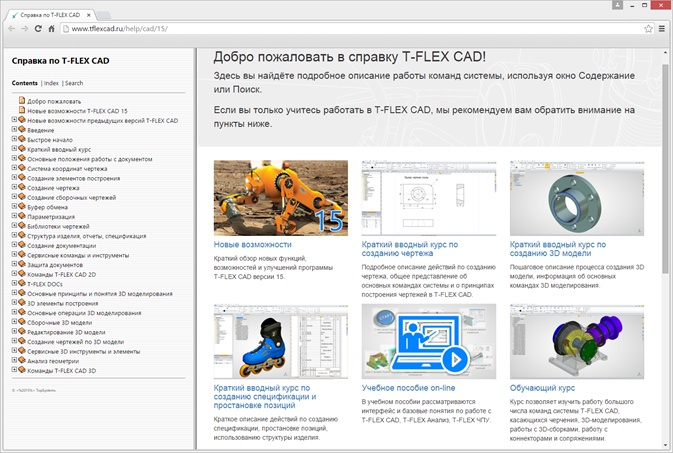Image resolution: width=673 pixels, height=453 pixels.
Task: Open a new browser tab
Action: [104, 15]
